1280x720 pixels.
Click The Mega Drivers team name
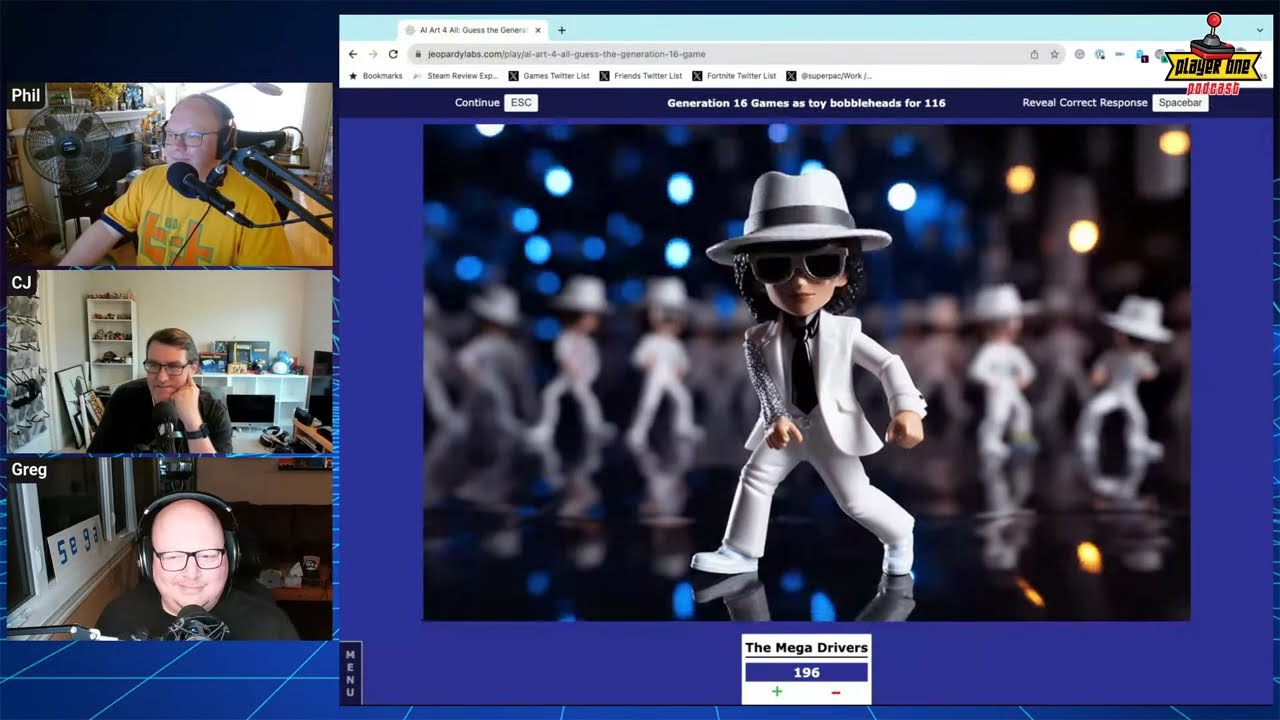(806, 648)
